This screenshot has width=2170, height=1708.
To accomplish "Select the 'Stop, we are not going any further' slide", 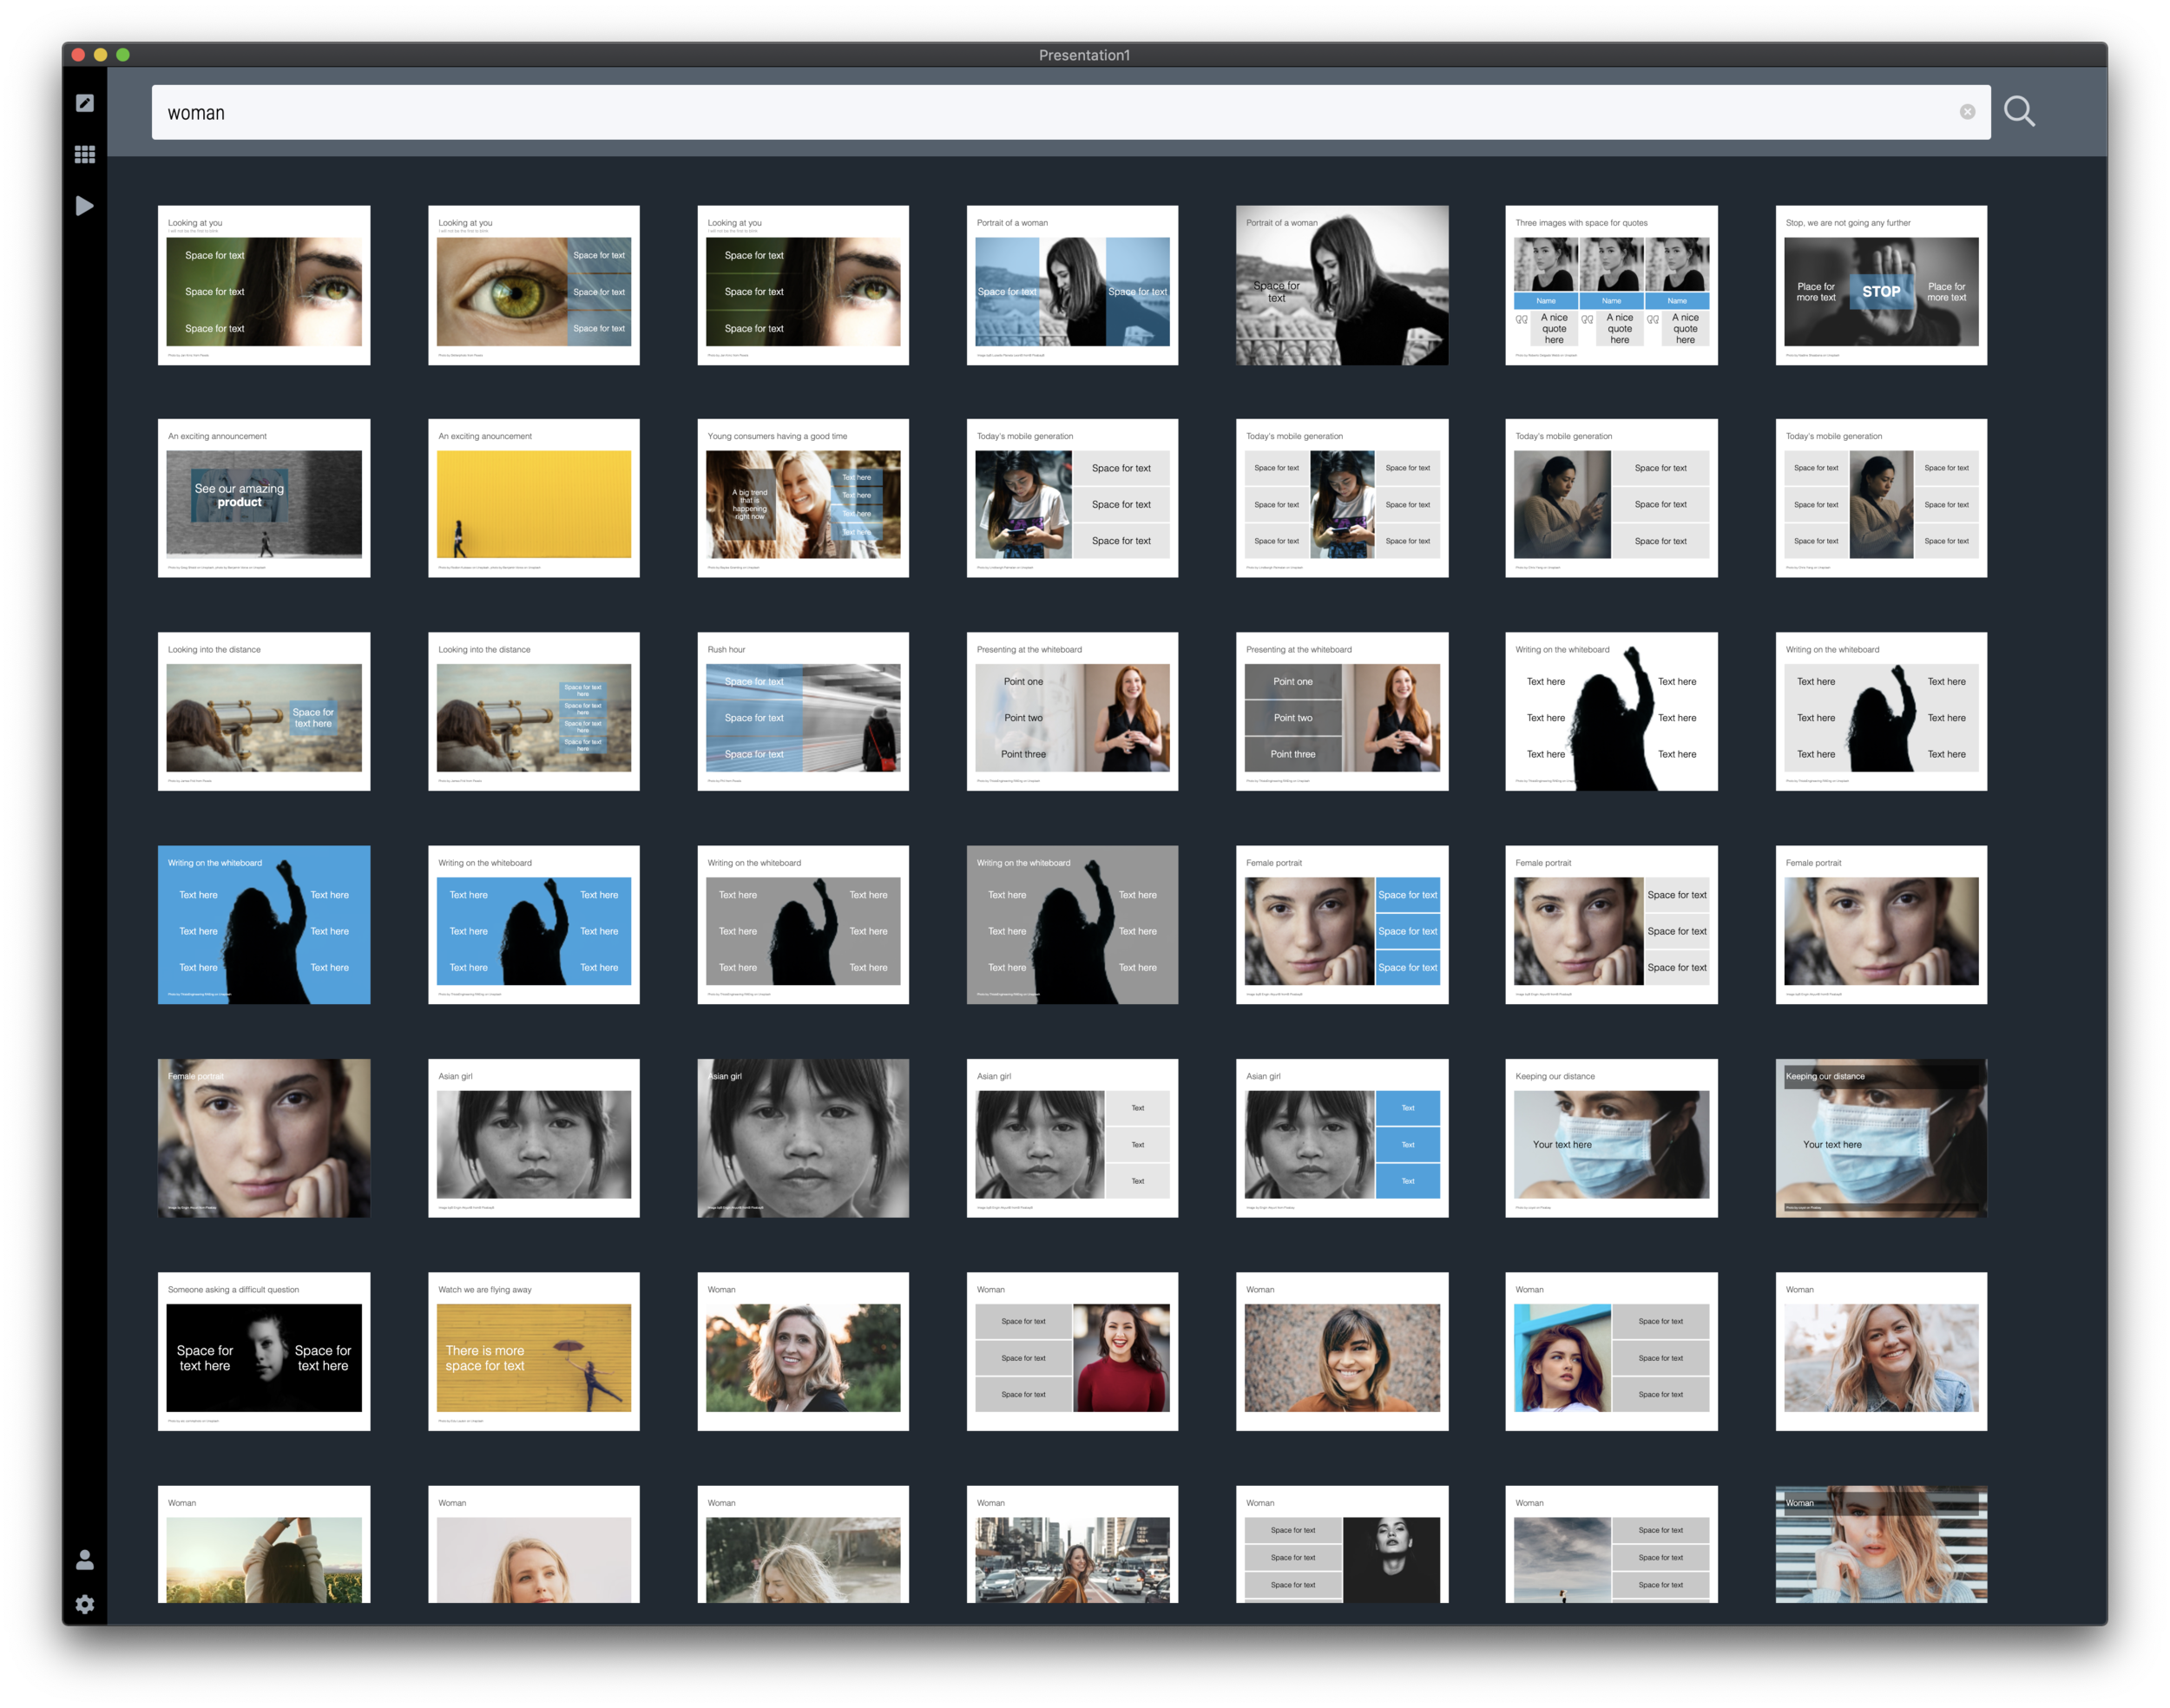I will (x=1880, y=285).
